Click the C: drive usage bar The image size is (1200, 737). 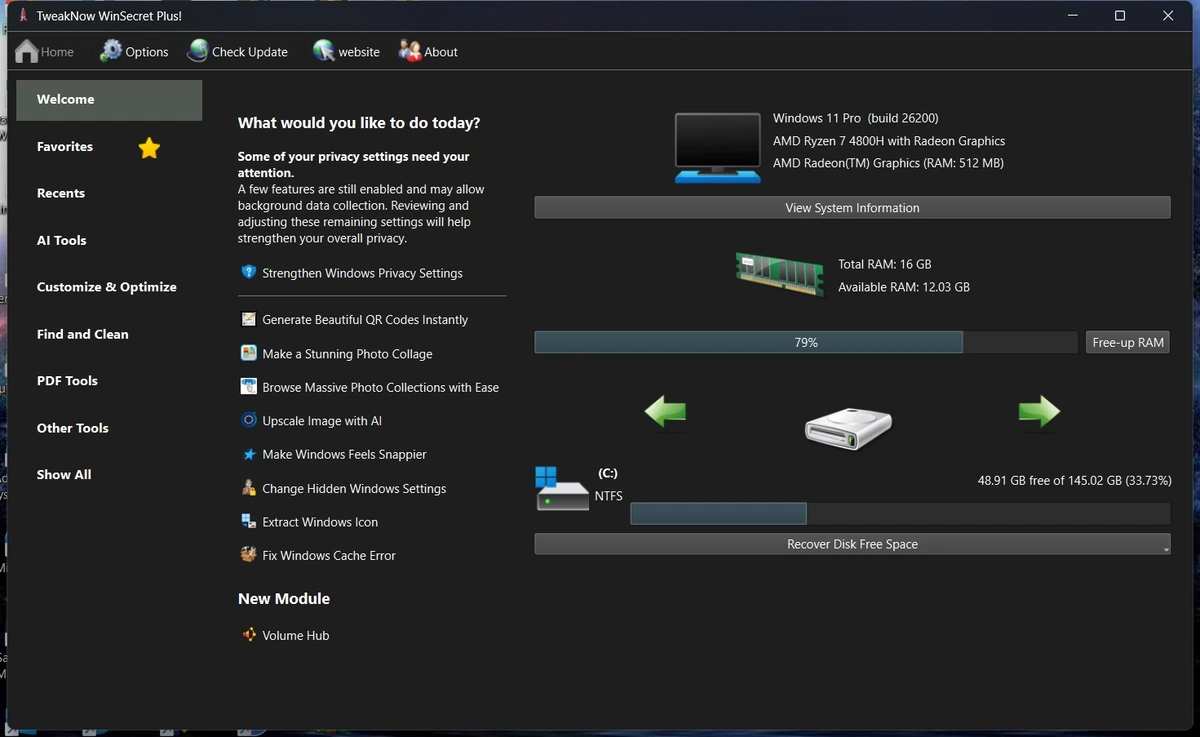900,513
